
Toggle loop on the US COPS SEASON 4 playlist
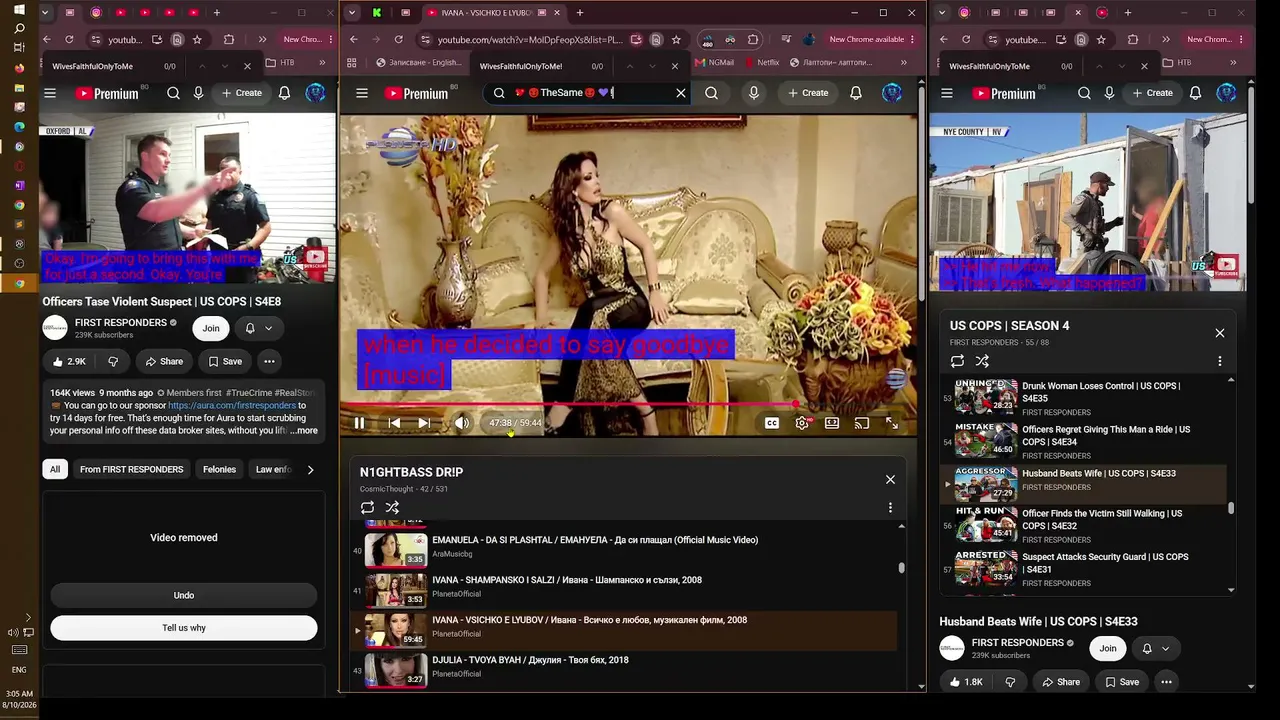(x=957, y=361)
